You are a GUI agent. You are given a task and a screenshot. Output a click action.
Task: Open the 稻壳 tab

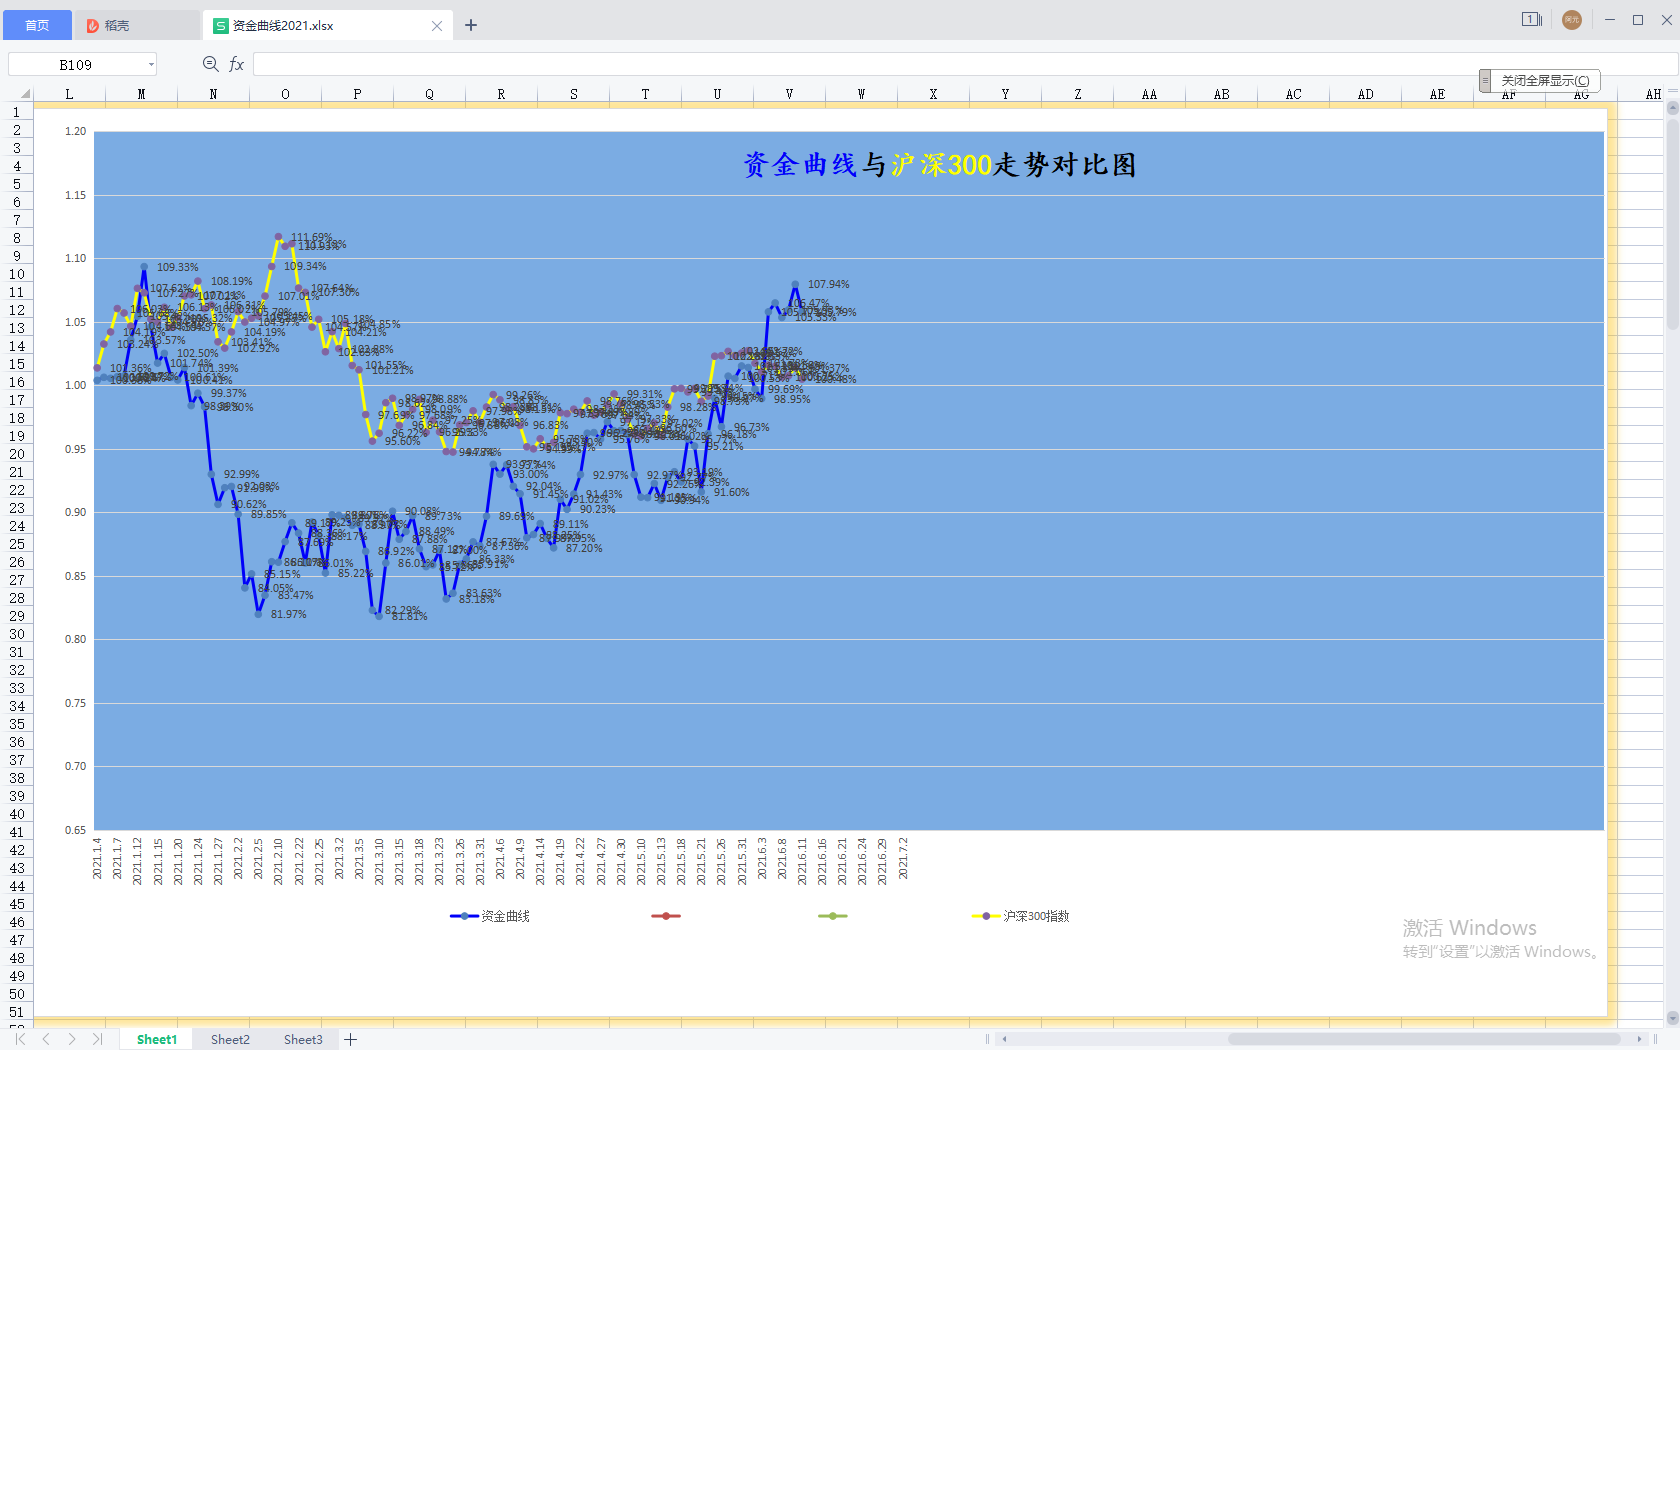[x=138, y=25]
